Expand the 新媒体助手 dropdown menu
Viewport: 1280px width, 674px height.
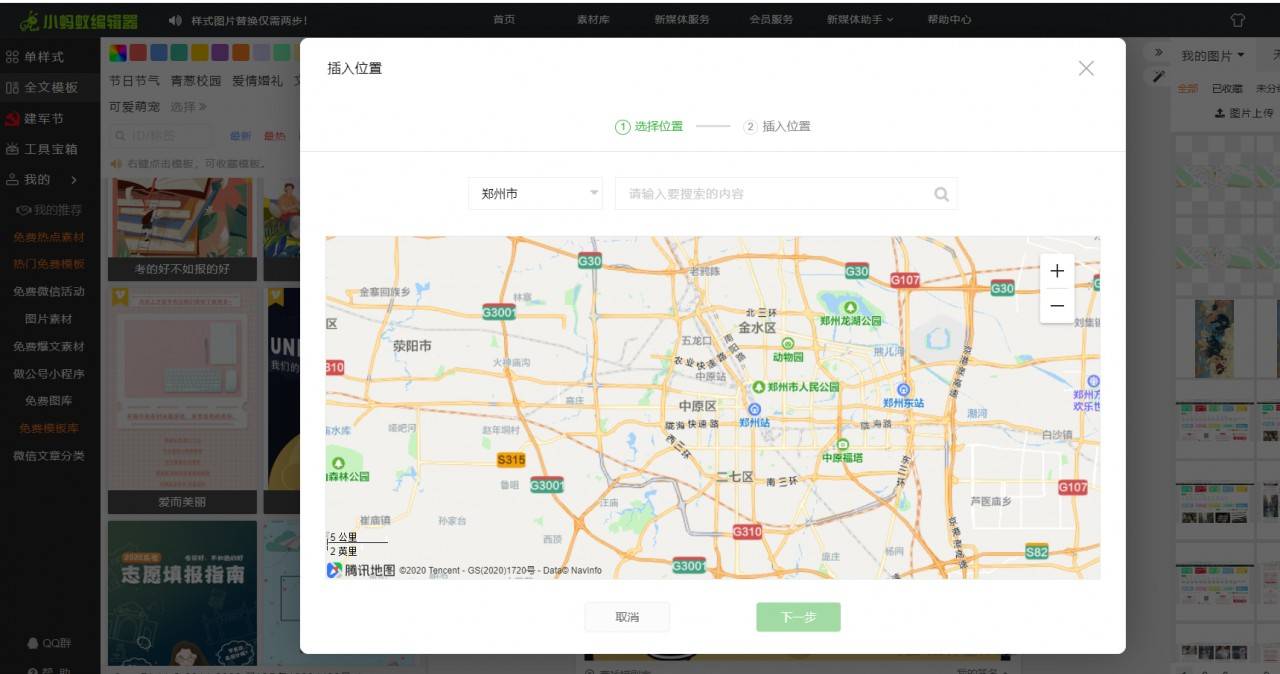(x=860, y=20)
